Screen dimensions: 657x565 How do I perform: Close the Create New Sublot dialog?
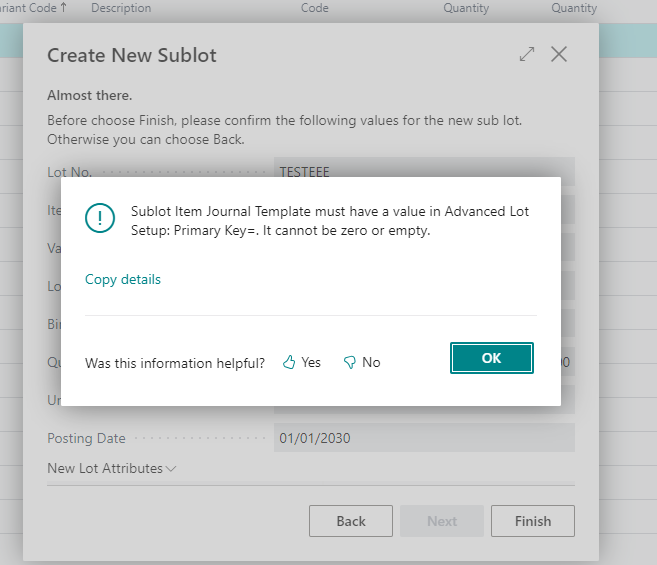pyautogui.click(x=559, y=55)
